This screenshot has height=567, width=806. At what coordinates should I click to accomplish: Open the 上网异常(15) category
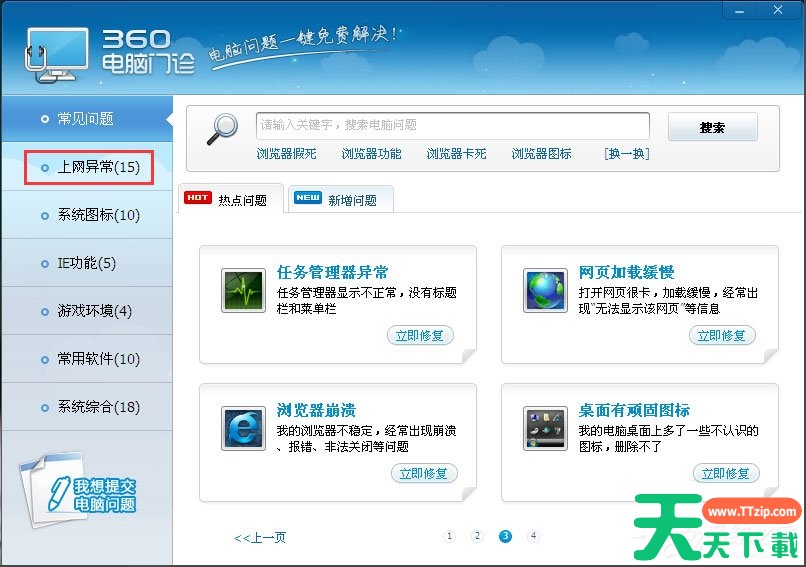[88, 167]
